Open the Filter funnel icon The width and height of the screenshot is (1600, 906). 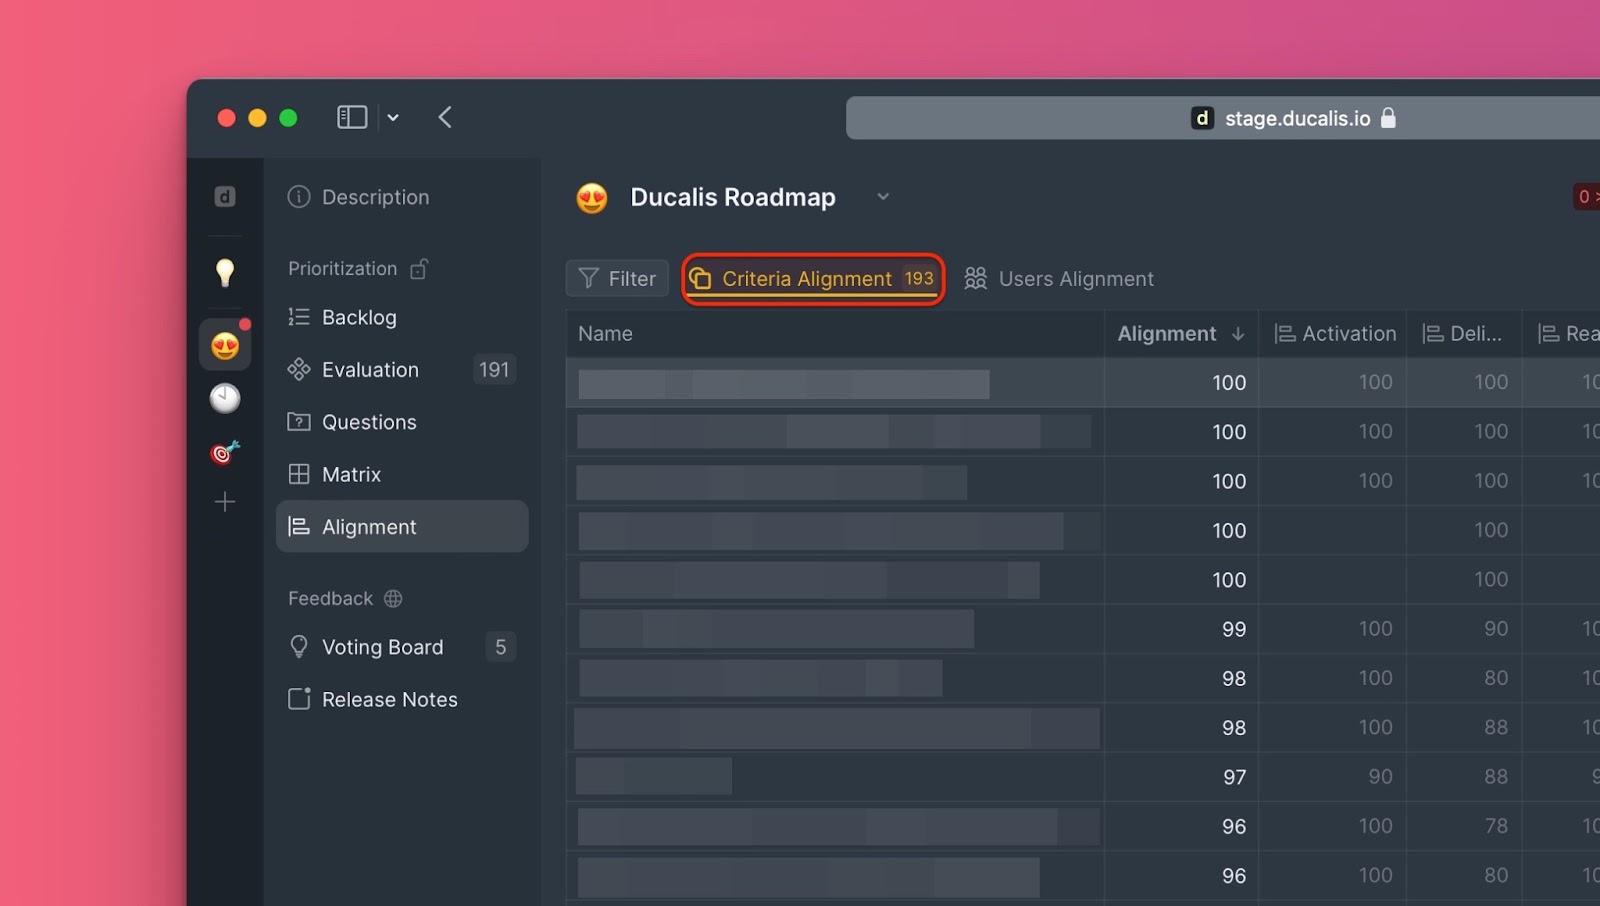click(588, 278)
